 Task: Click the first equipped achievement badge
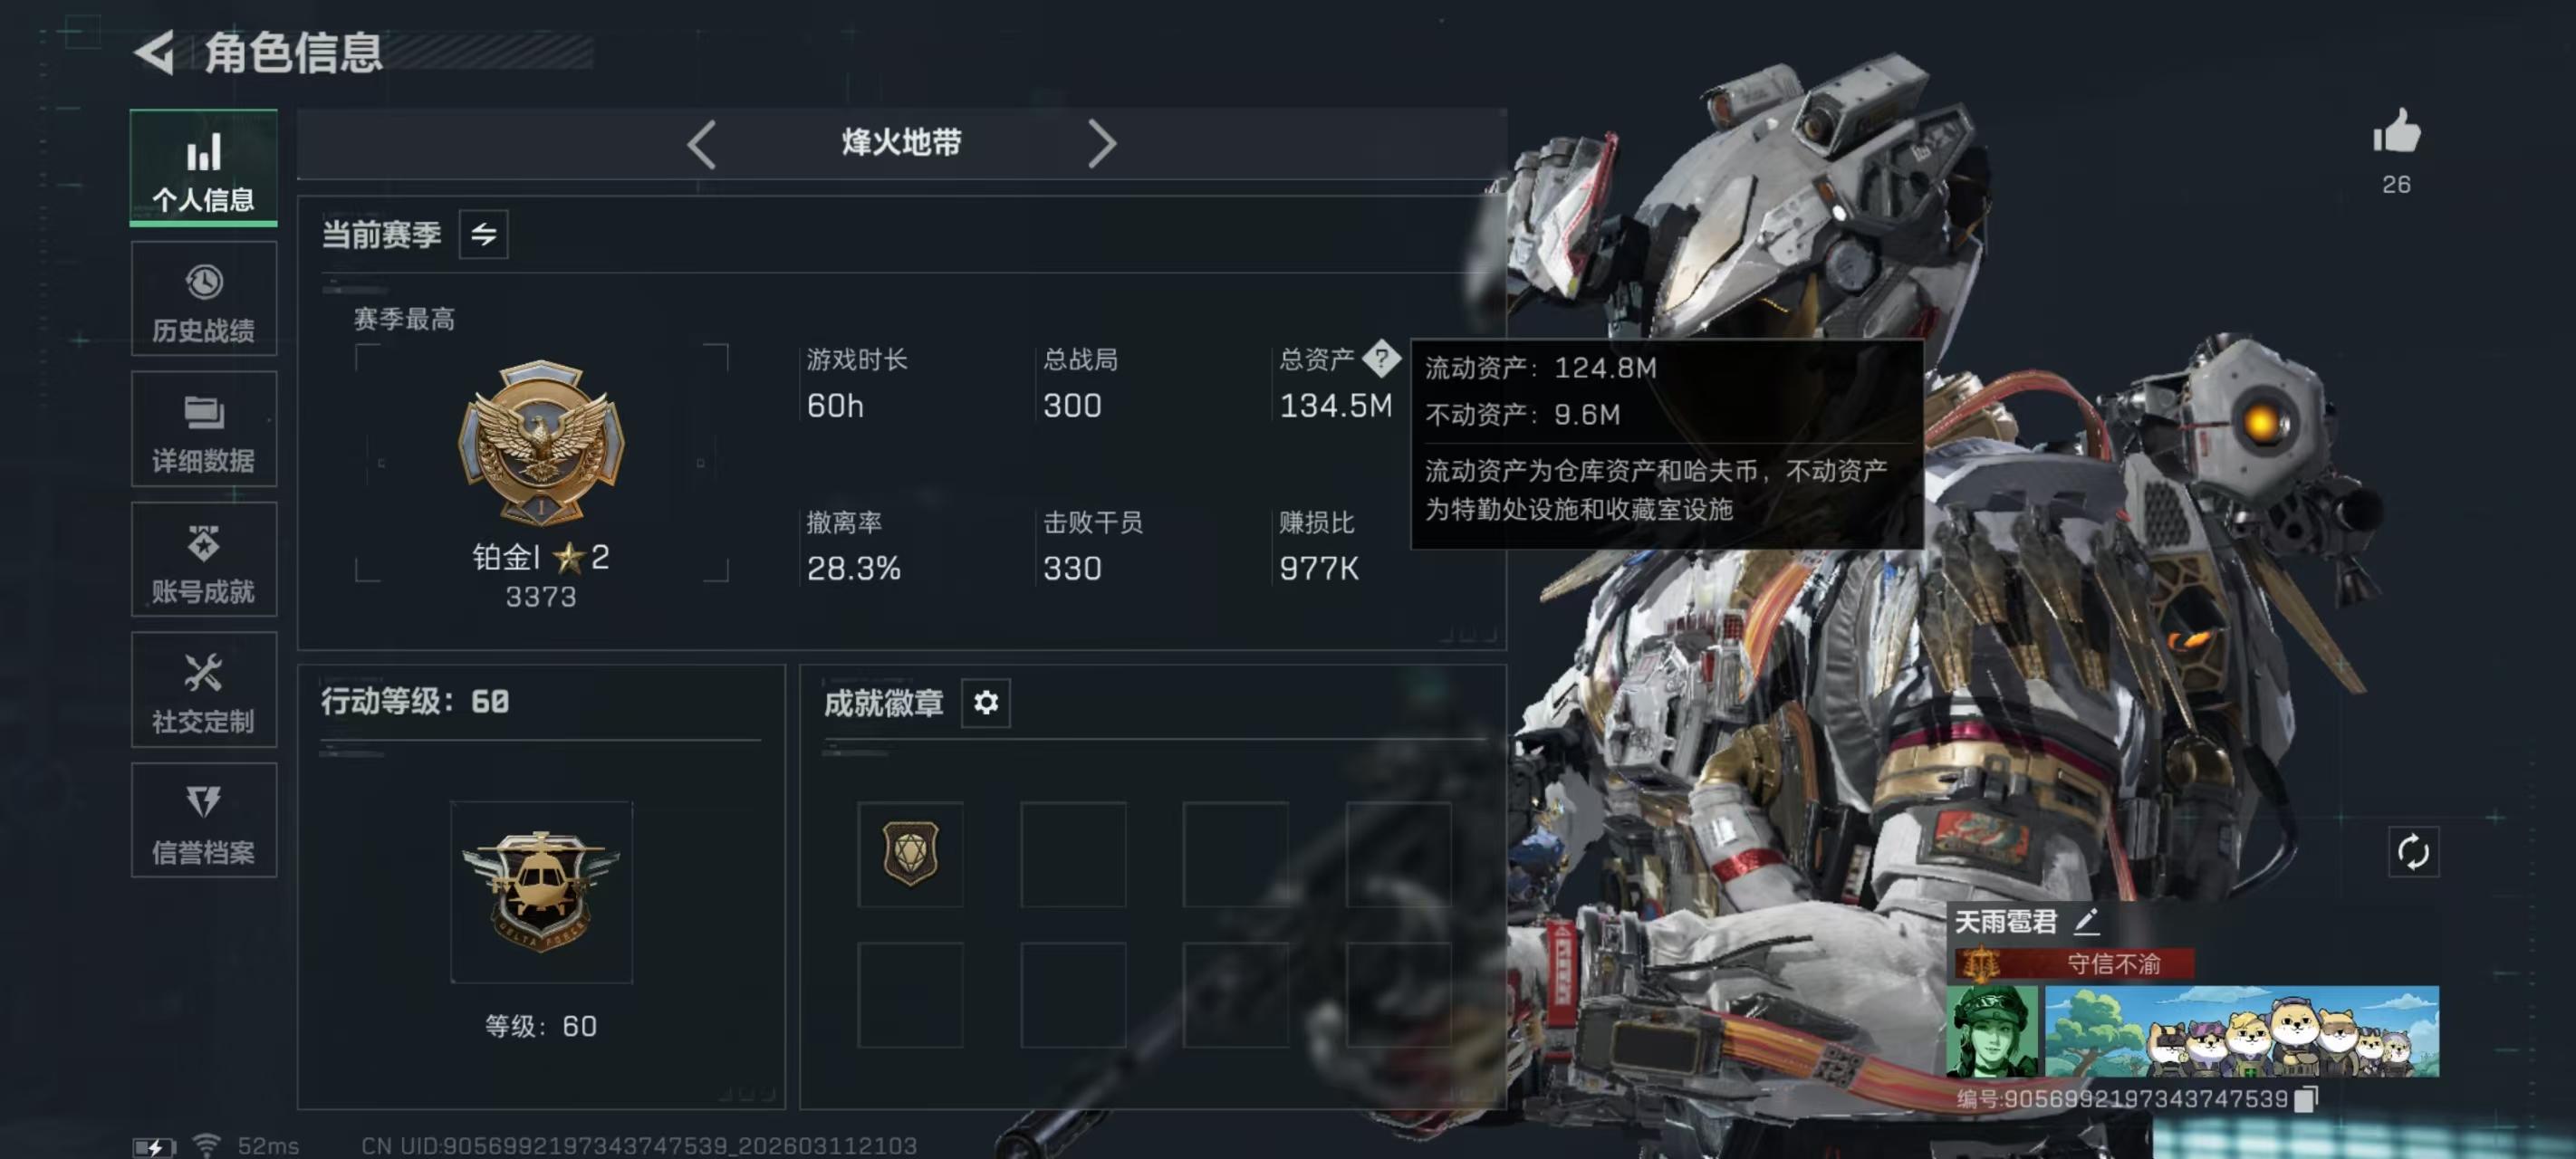click(x=910, y=854)
